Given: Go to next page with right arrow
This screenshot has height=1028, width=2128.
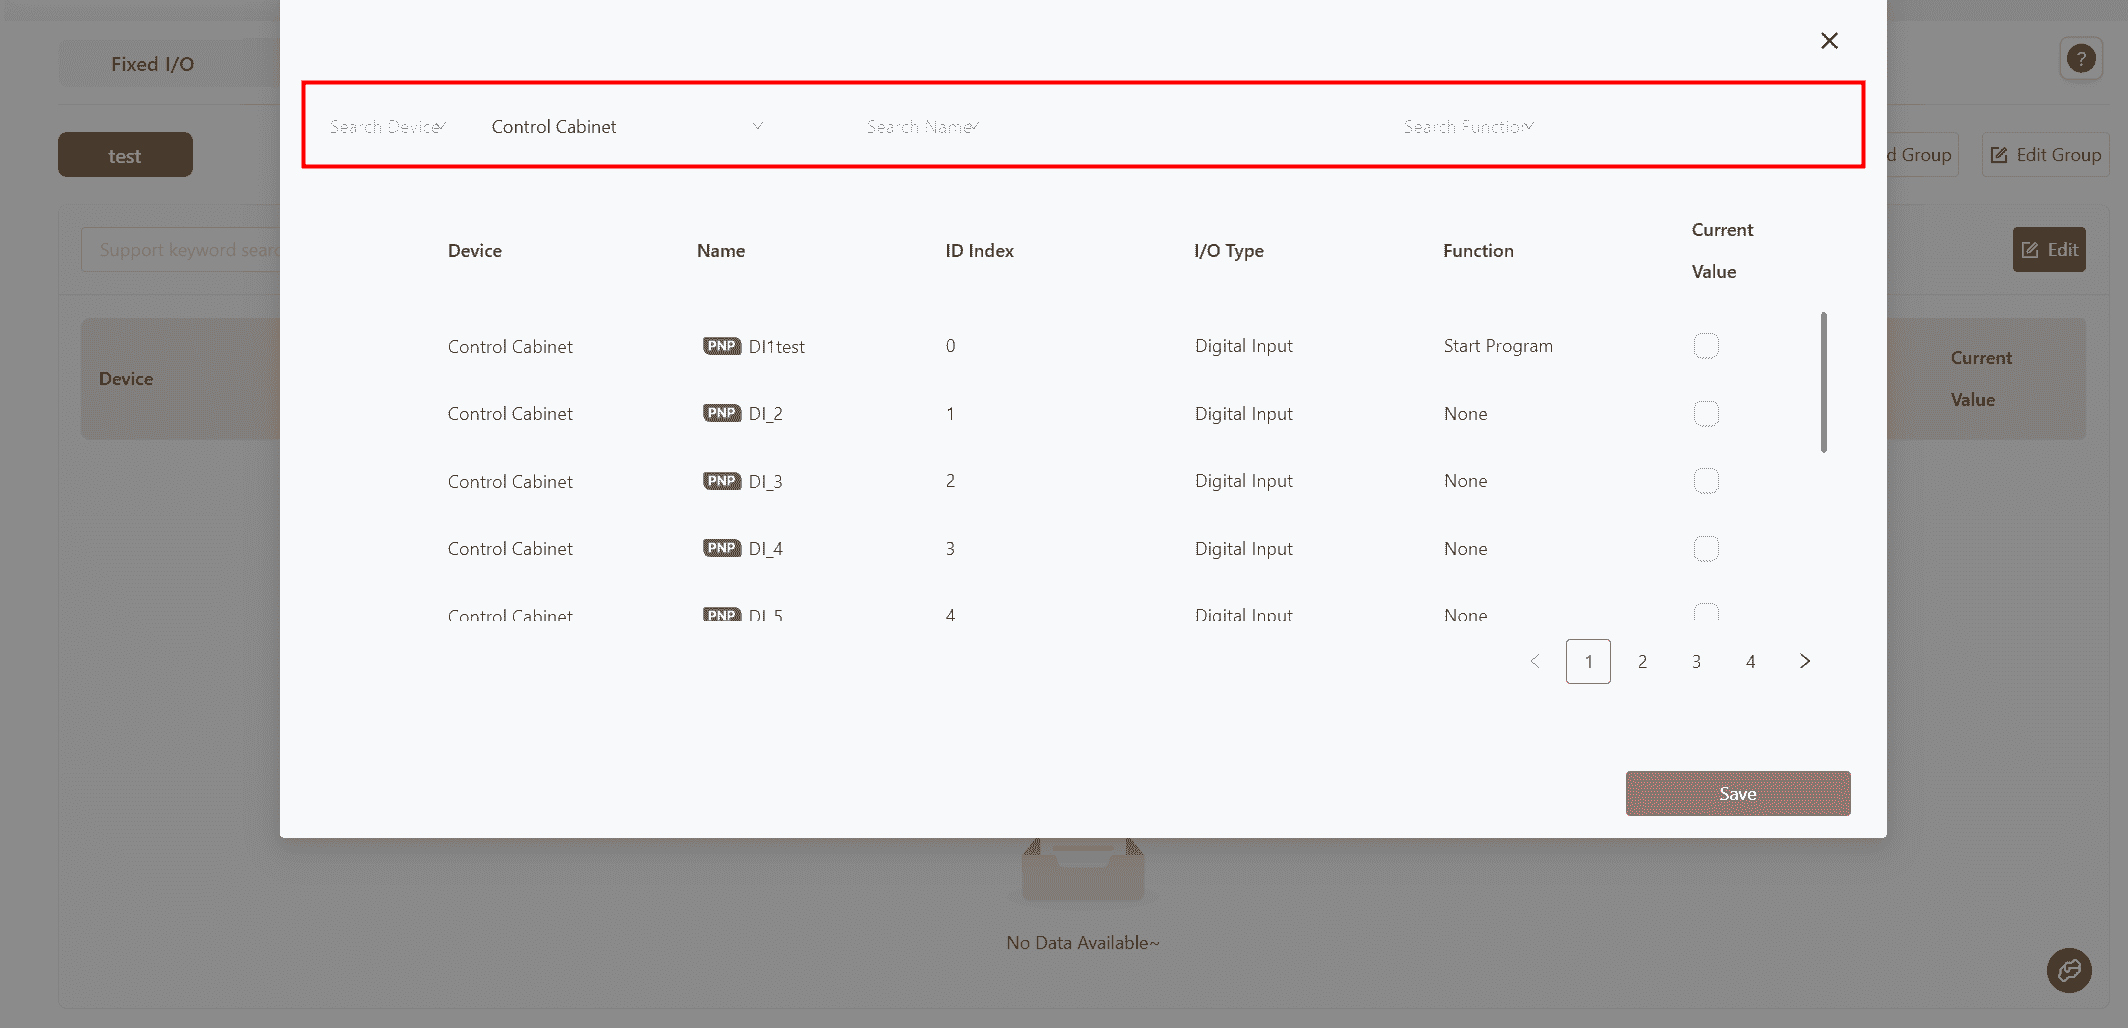Looking at the screenshot, I should 1804,661.
